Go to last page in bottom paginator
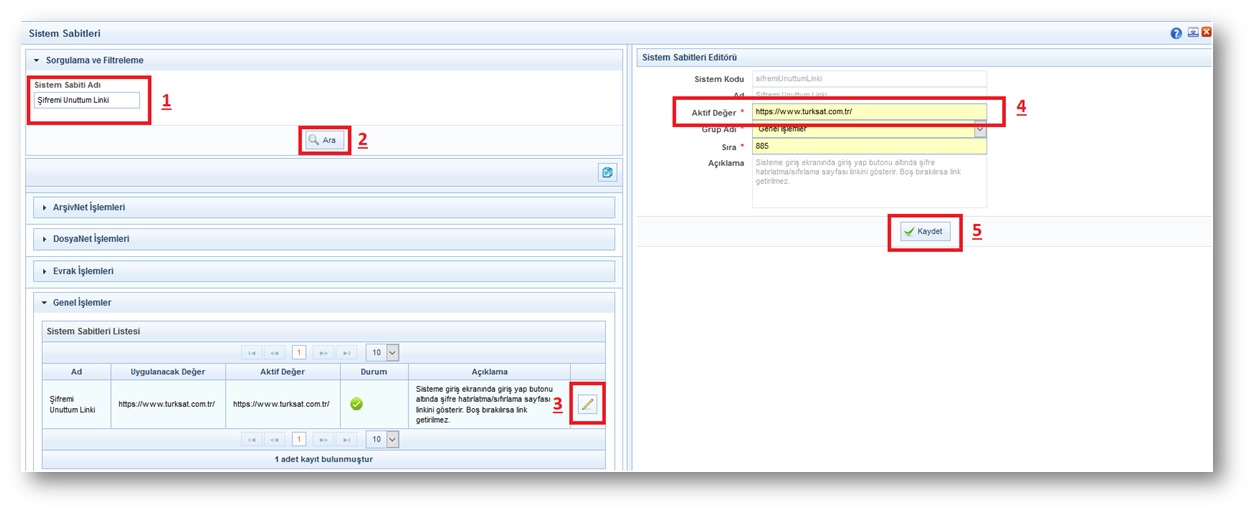The image size is (1255, 514). 346,440
